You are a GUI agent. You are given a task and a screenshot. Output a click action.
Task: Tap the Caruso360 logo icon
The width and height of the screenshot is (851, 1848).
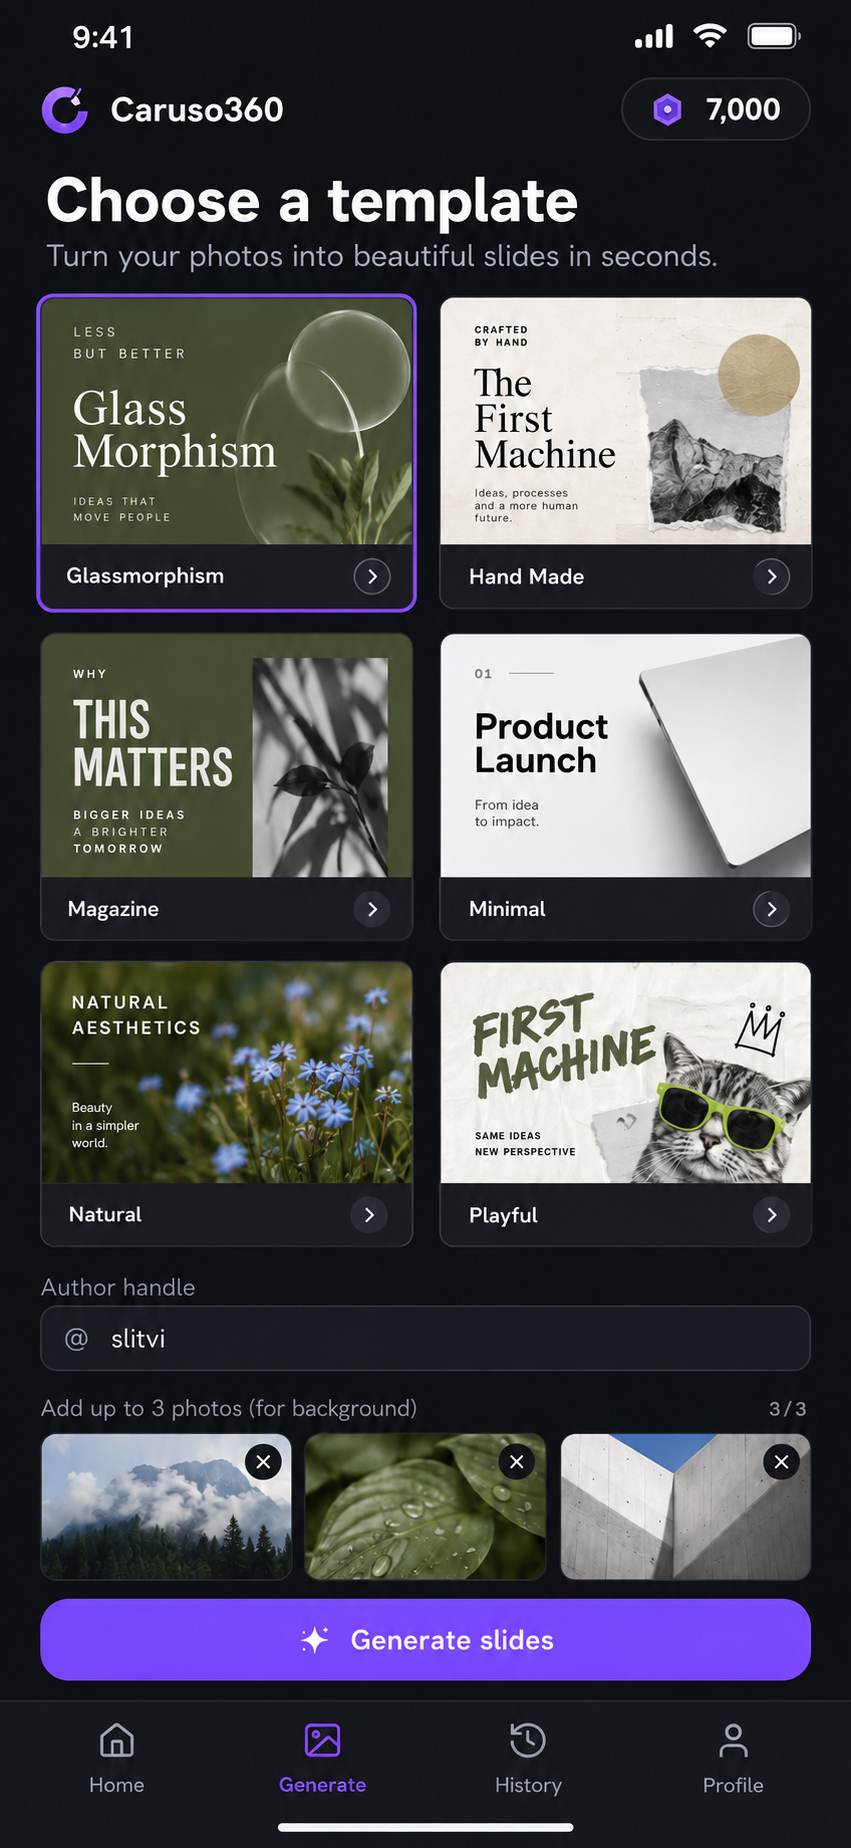(65, 109)
